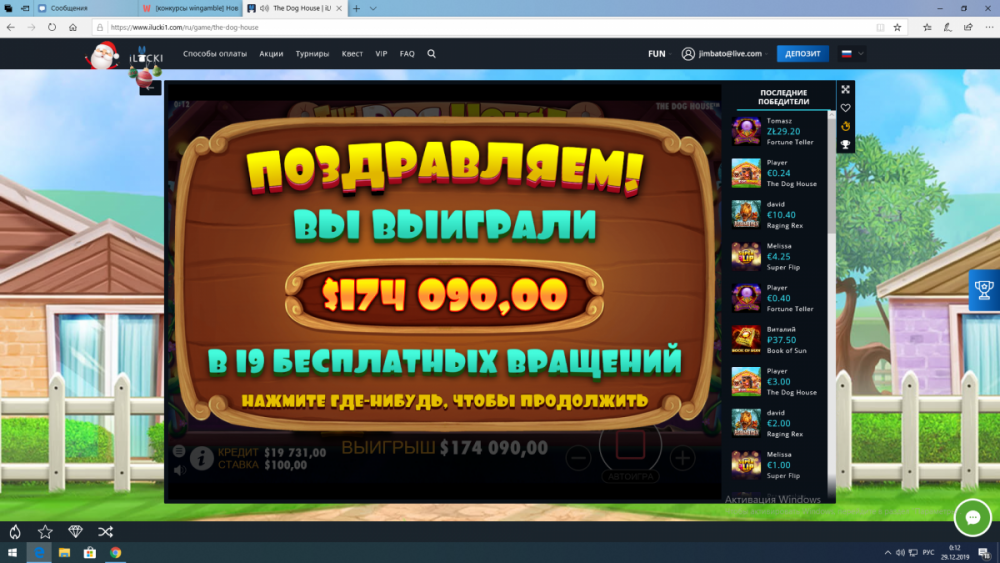The image size is (1000, 563).
Task: Close The Dog House browser tab
Action: tap(339, 8)
